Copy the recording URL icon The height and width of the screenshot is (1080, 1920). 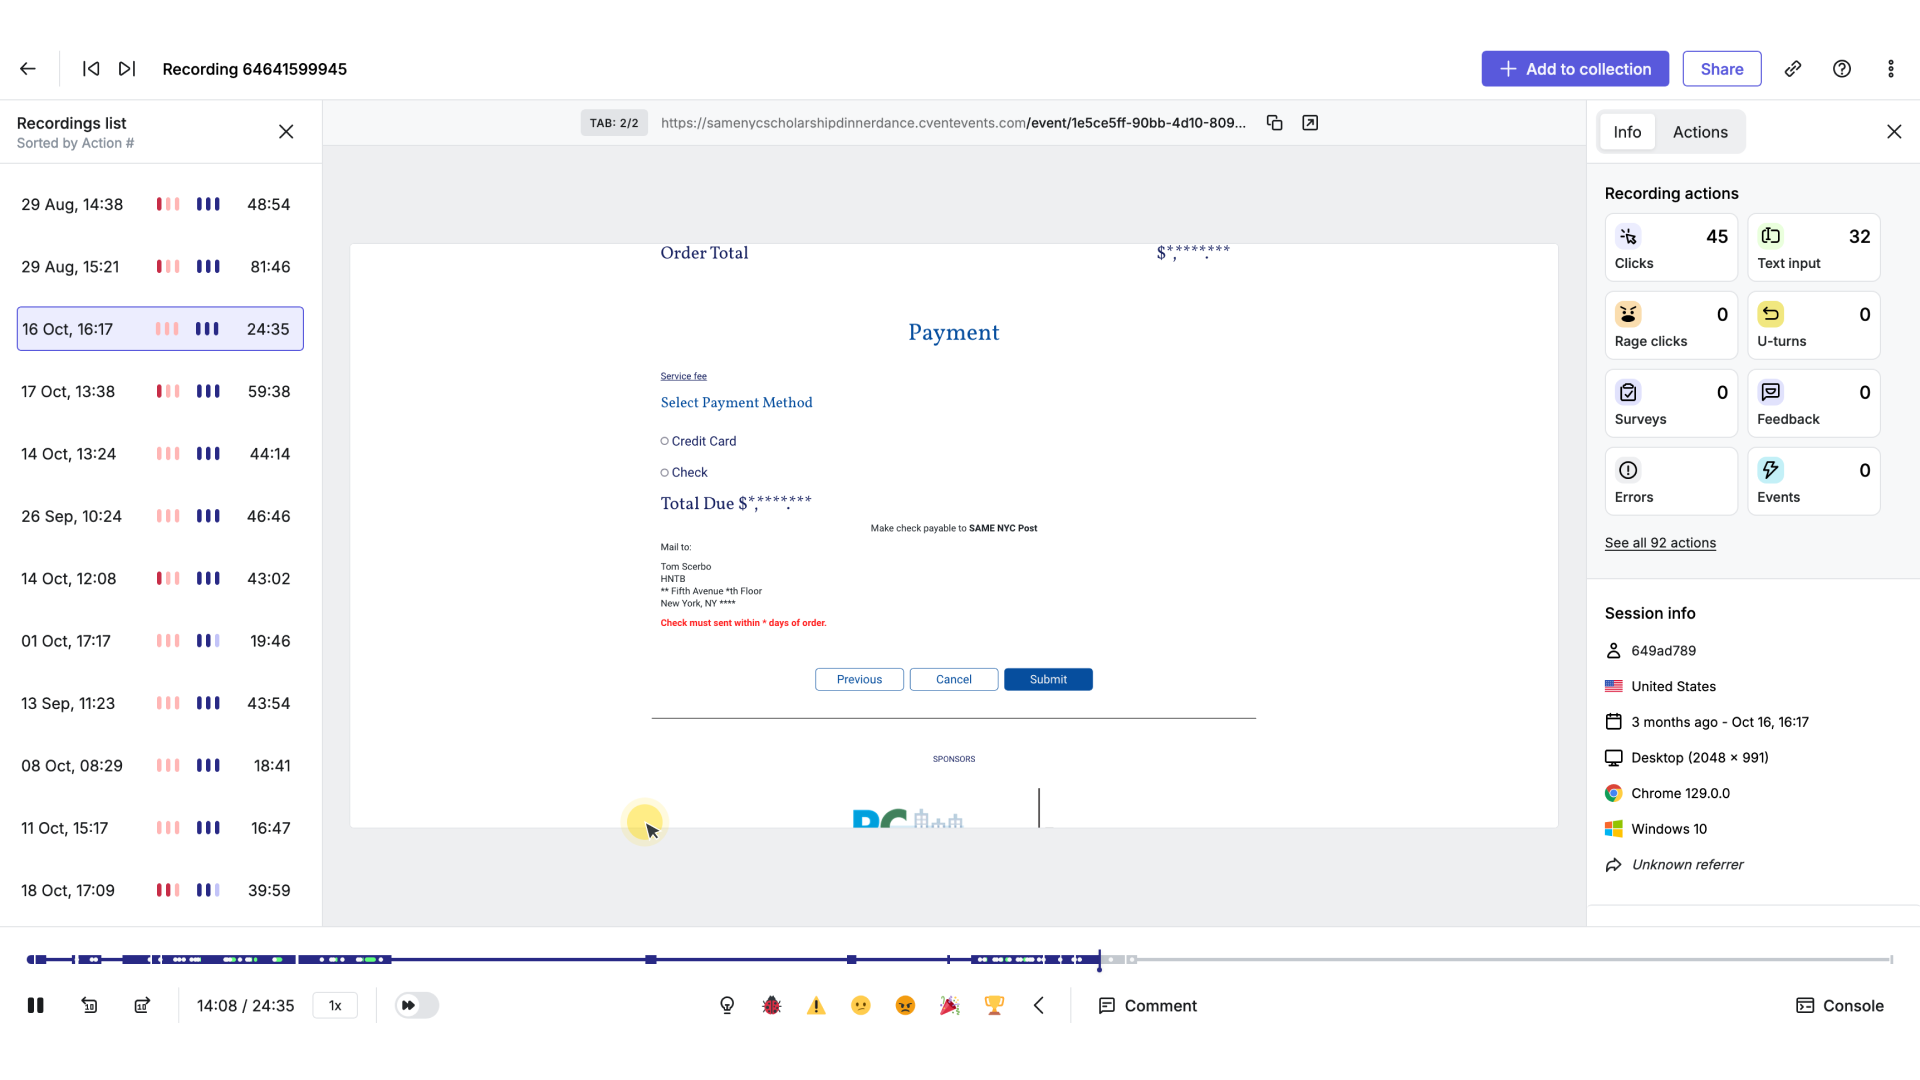pyautogui.click(x=1274, y=123)
